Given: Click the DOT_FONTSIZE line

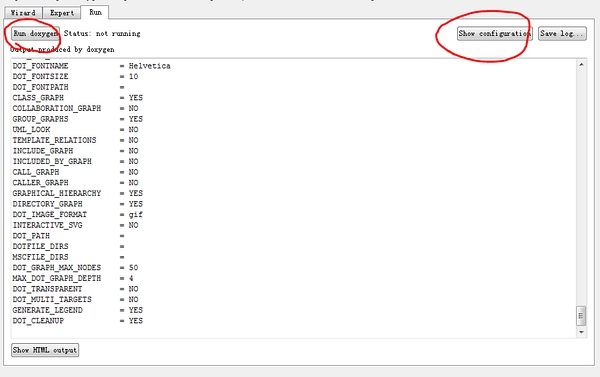Looking at the screenshot, I should pyautogui.click(x=75, y=77).
